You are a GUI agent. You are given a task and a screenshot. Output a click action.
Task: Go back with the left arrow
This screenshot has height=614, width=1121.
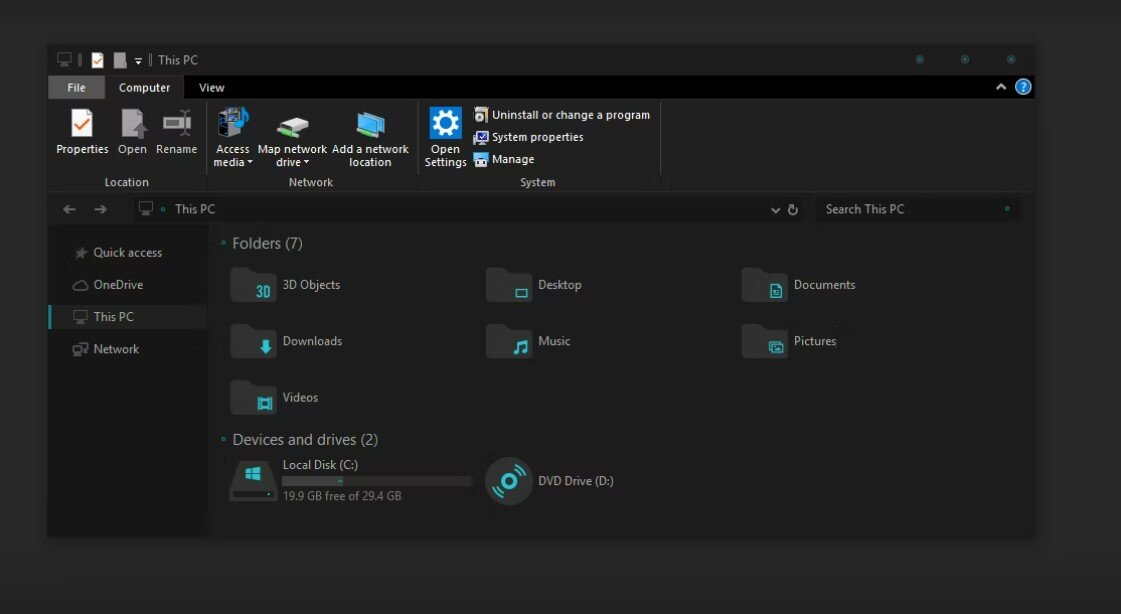69,209
